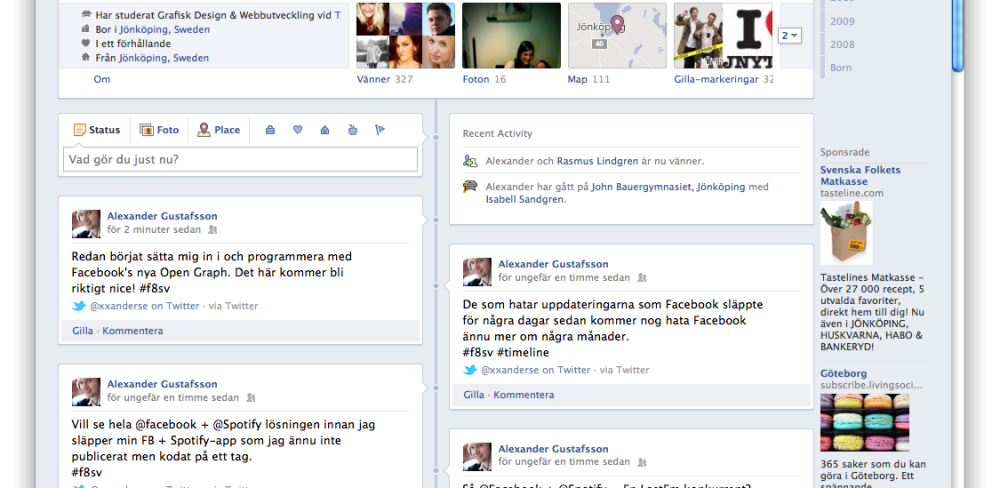1000x488 pixels.
Task: Click the 'Vad gör du just nu?' input
Action: 240,159
